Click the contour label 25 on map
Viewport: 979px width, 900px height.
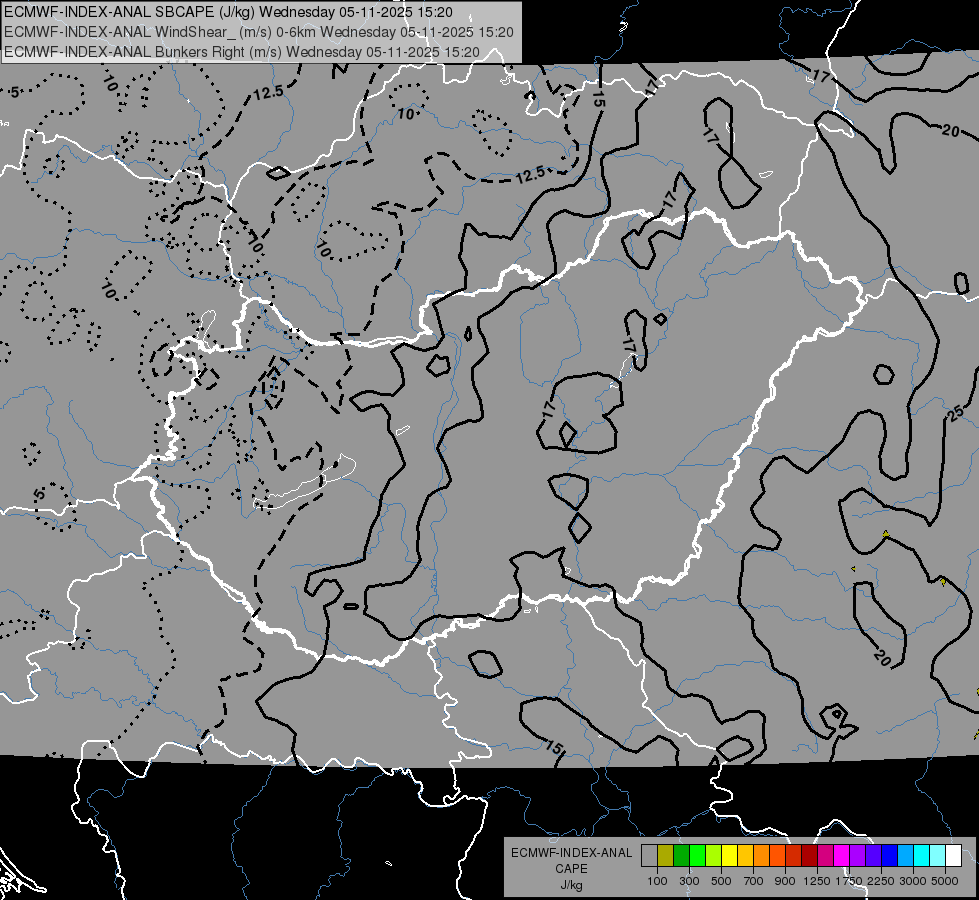pyautogui.click(x=956, y=413)
